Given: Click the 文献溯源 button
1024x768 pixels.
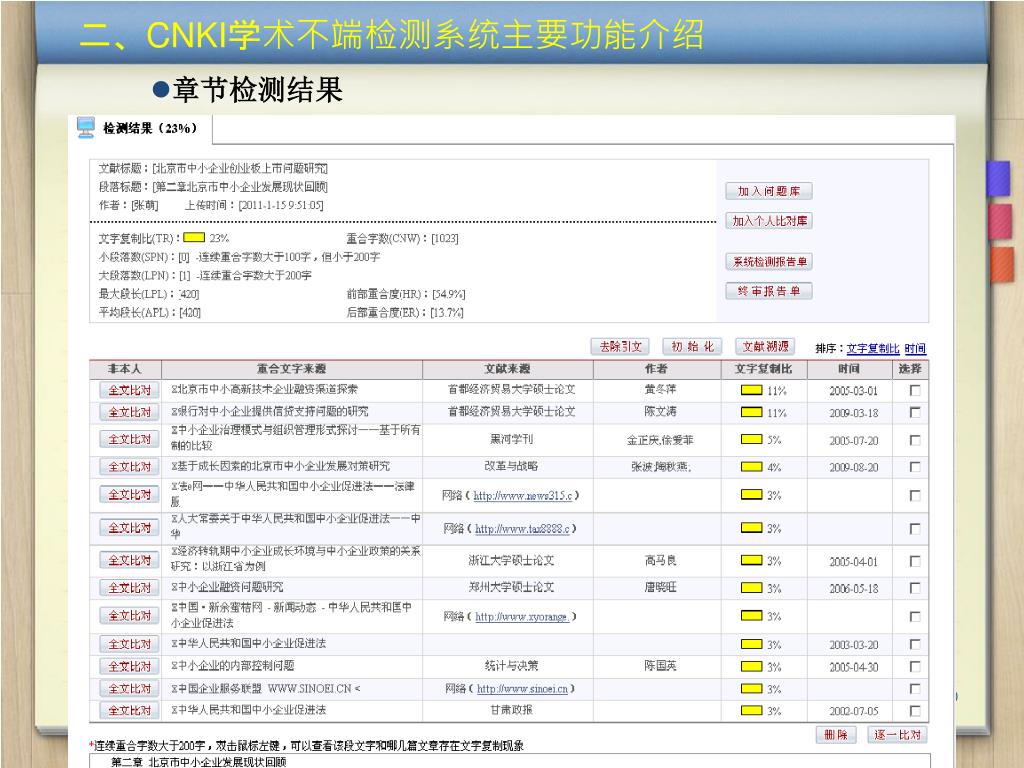Looking at the screenshot, I should [765, 347].
